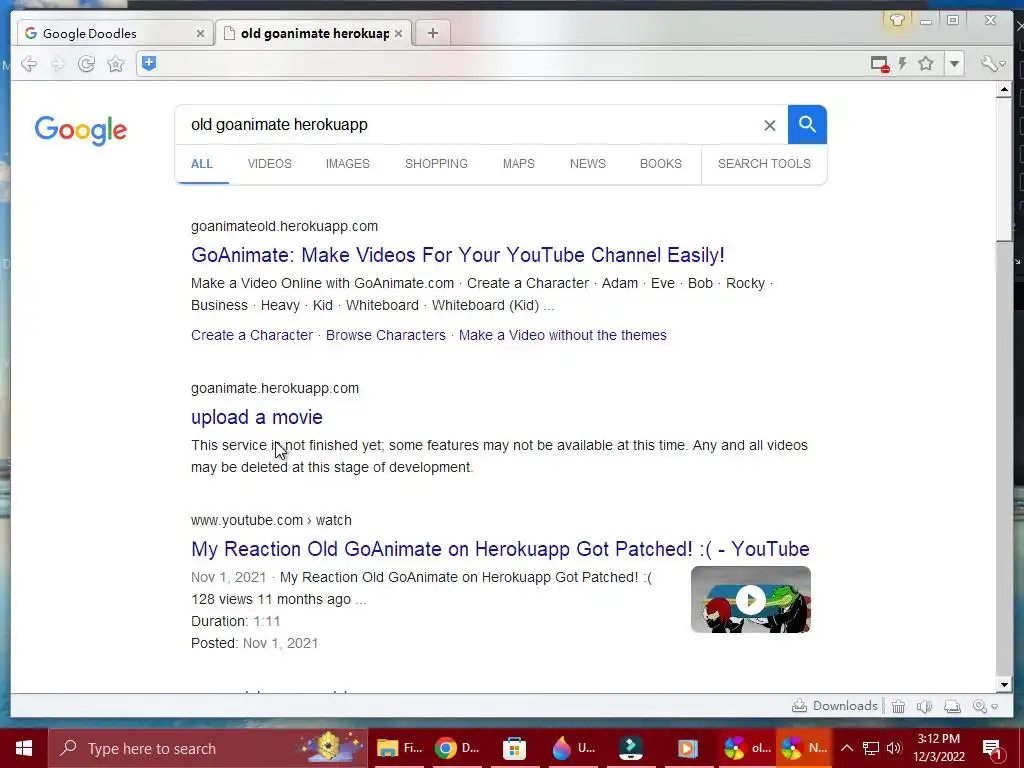Open the notification center icon
This screenshot has height=768, width=1024.
click(x=993, y=749)
